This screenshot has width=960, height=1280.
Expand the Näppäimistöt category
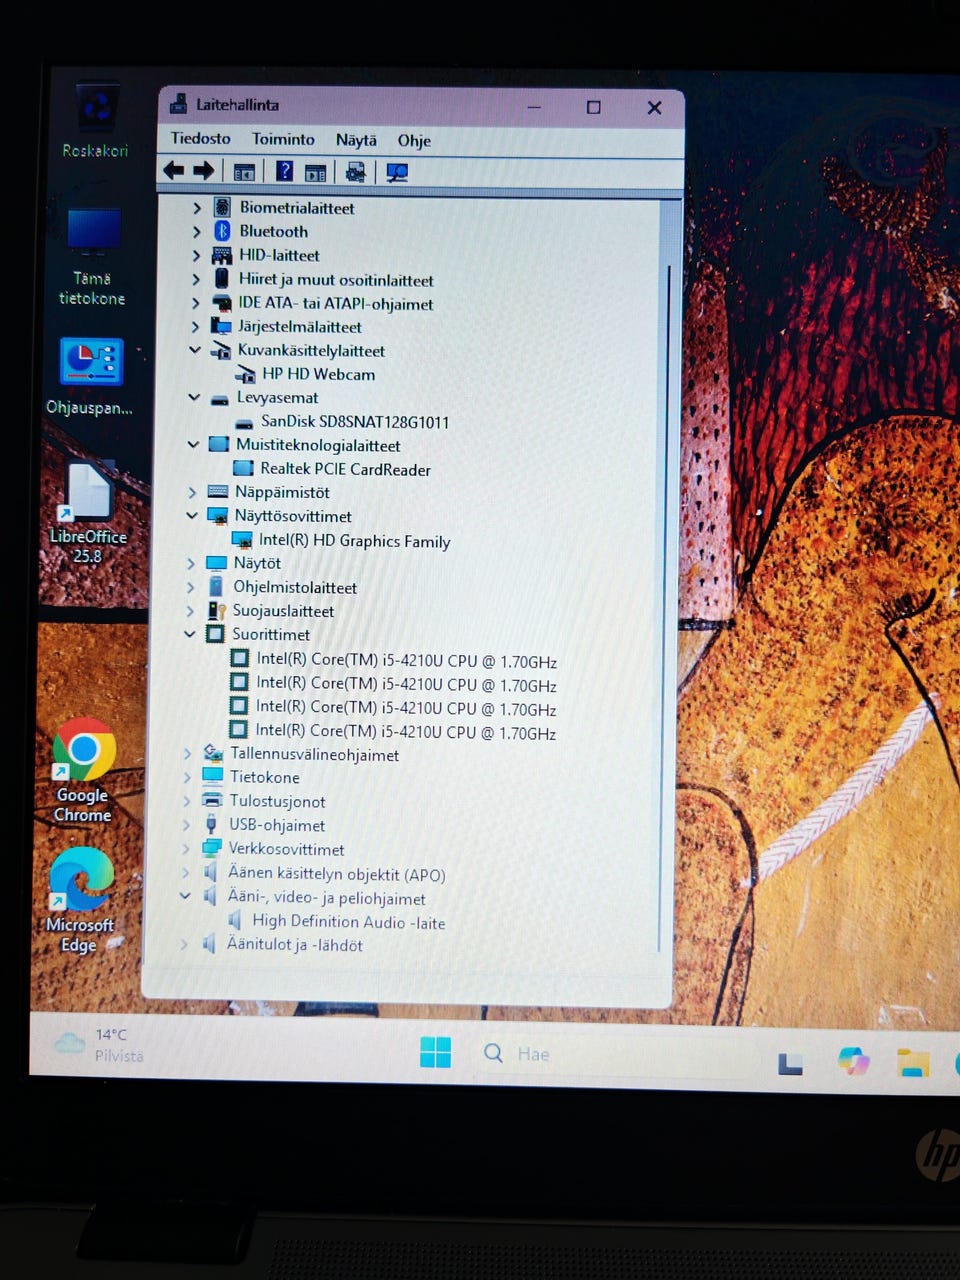coord(191,492)
